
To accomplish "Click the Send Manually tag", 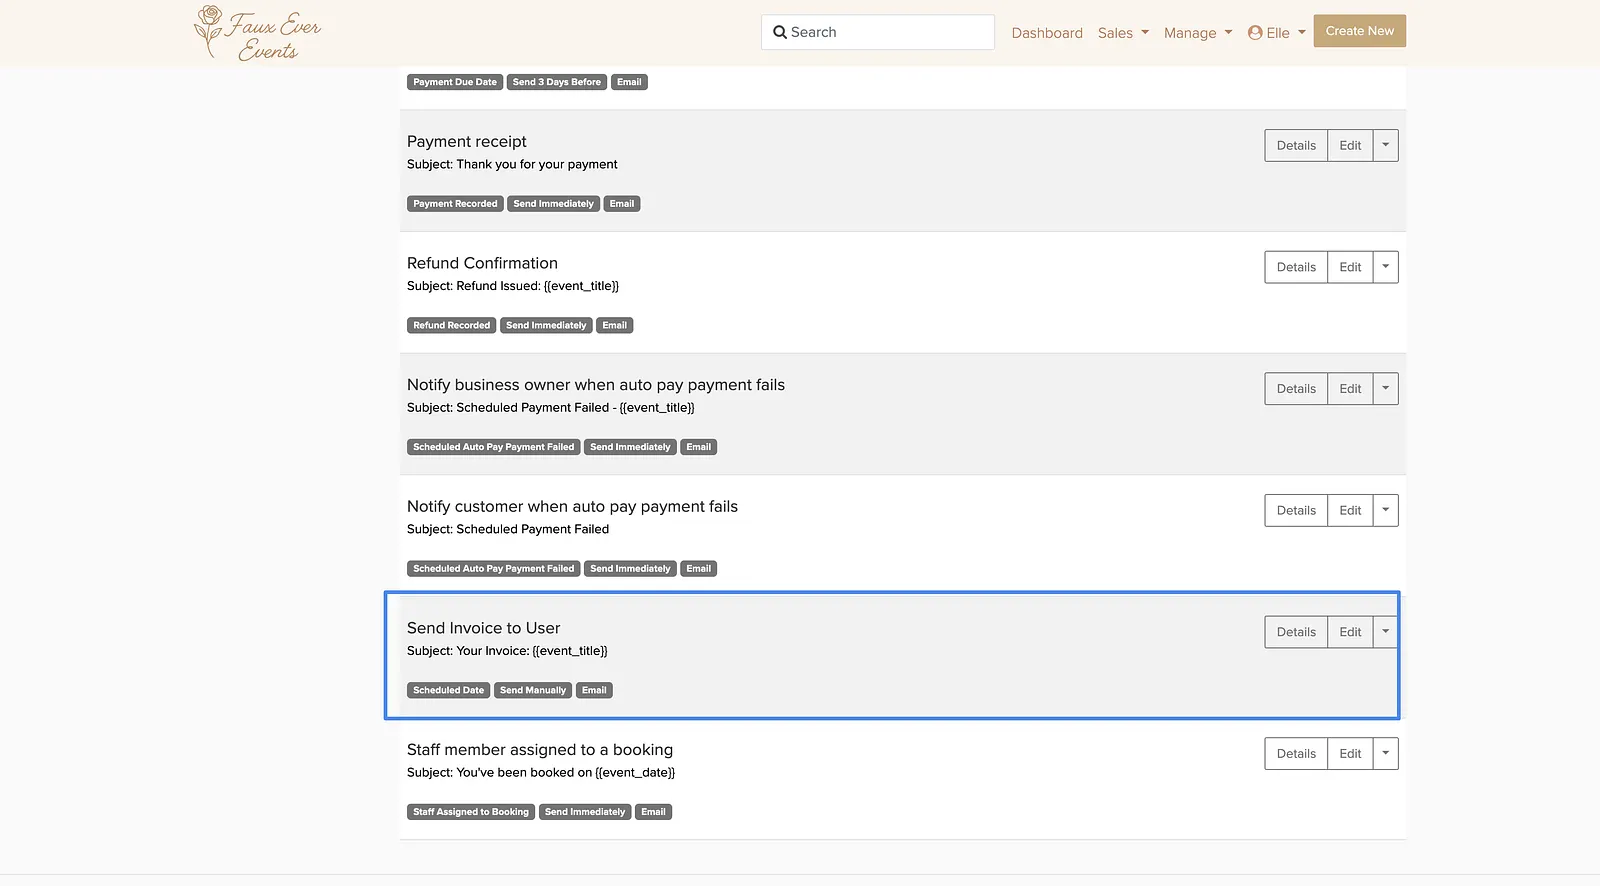I will (533, 690).
